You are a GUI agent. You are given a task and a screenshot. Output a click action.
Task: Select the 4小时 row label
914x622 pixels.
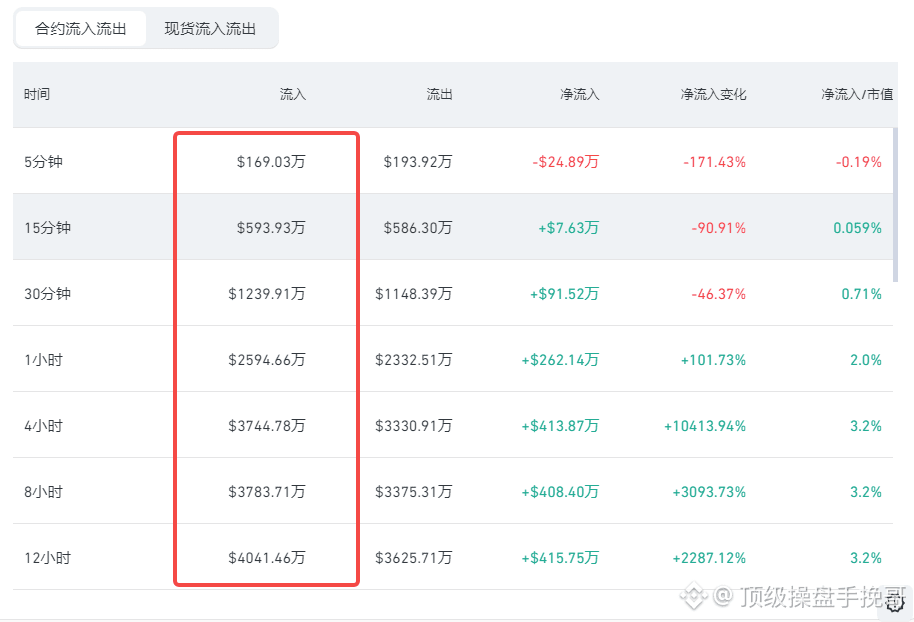[x=43, y=426]
